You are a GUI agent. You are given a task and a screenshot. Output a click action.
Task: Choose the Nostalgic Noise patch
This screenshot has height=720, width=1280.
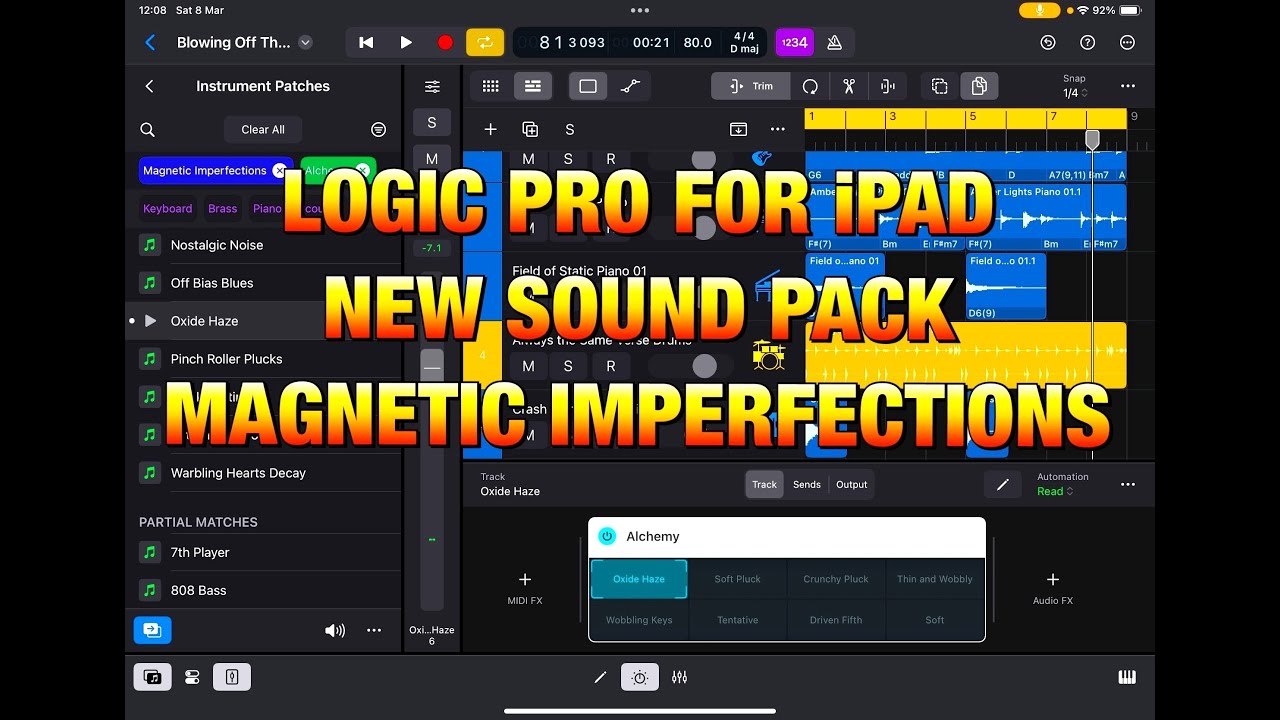click(x=263, y=245)
